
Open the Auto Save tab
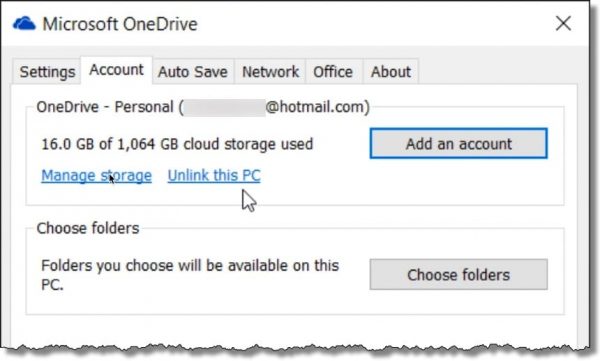pos(193,72)
